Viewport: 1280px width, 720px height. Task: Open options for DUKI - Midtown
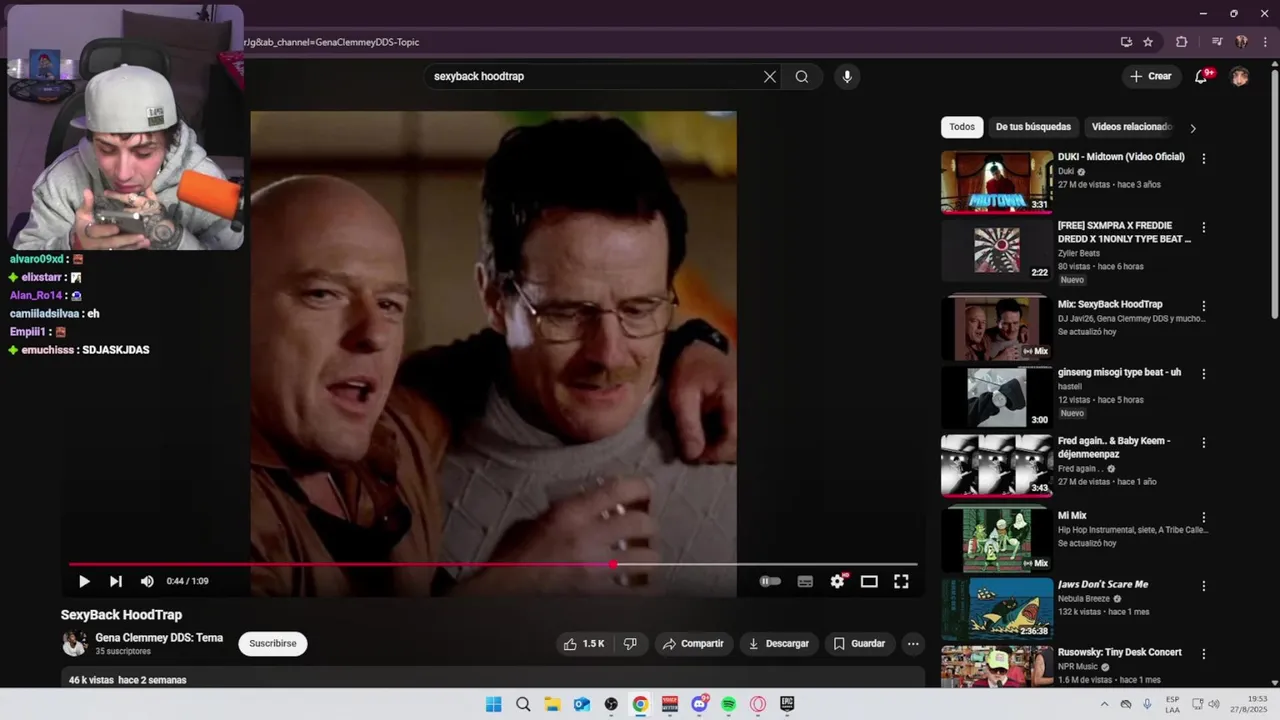[x=1204, y=159]
